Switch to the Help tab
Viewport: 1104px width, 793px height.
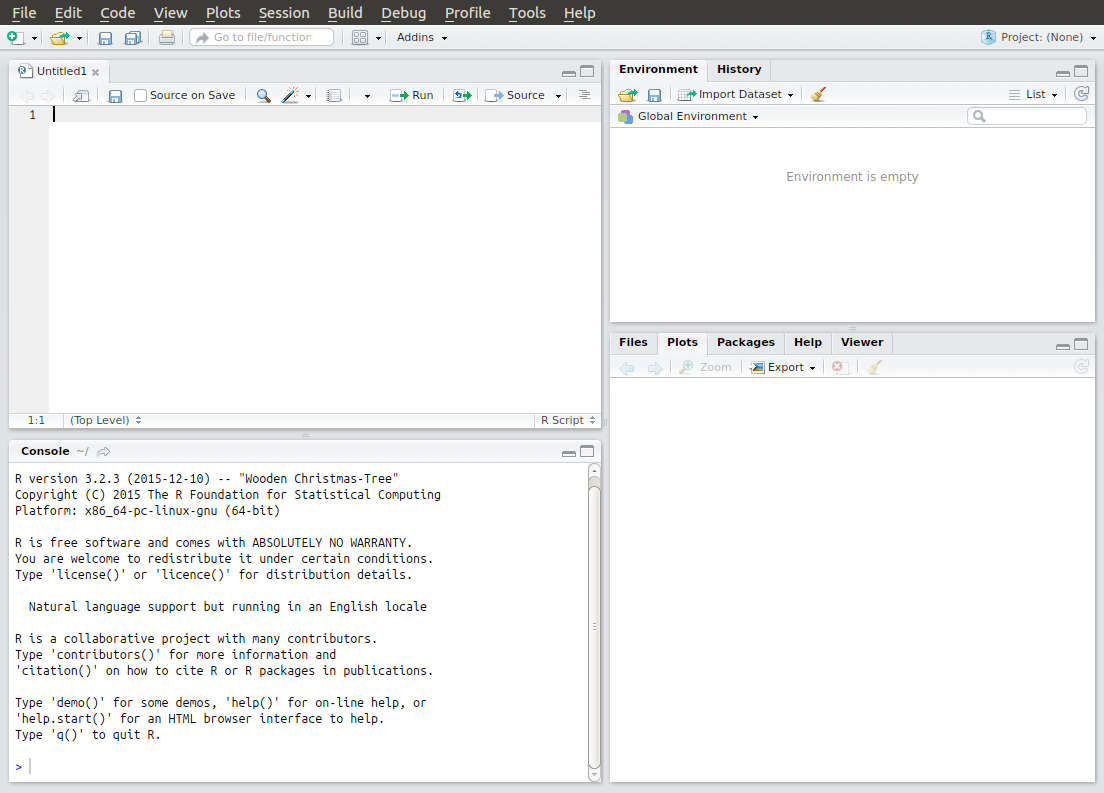(x=808, y=342)
